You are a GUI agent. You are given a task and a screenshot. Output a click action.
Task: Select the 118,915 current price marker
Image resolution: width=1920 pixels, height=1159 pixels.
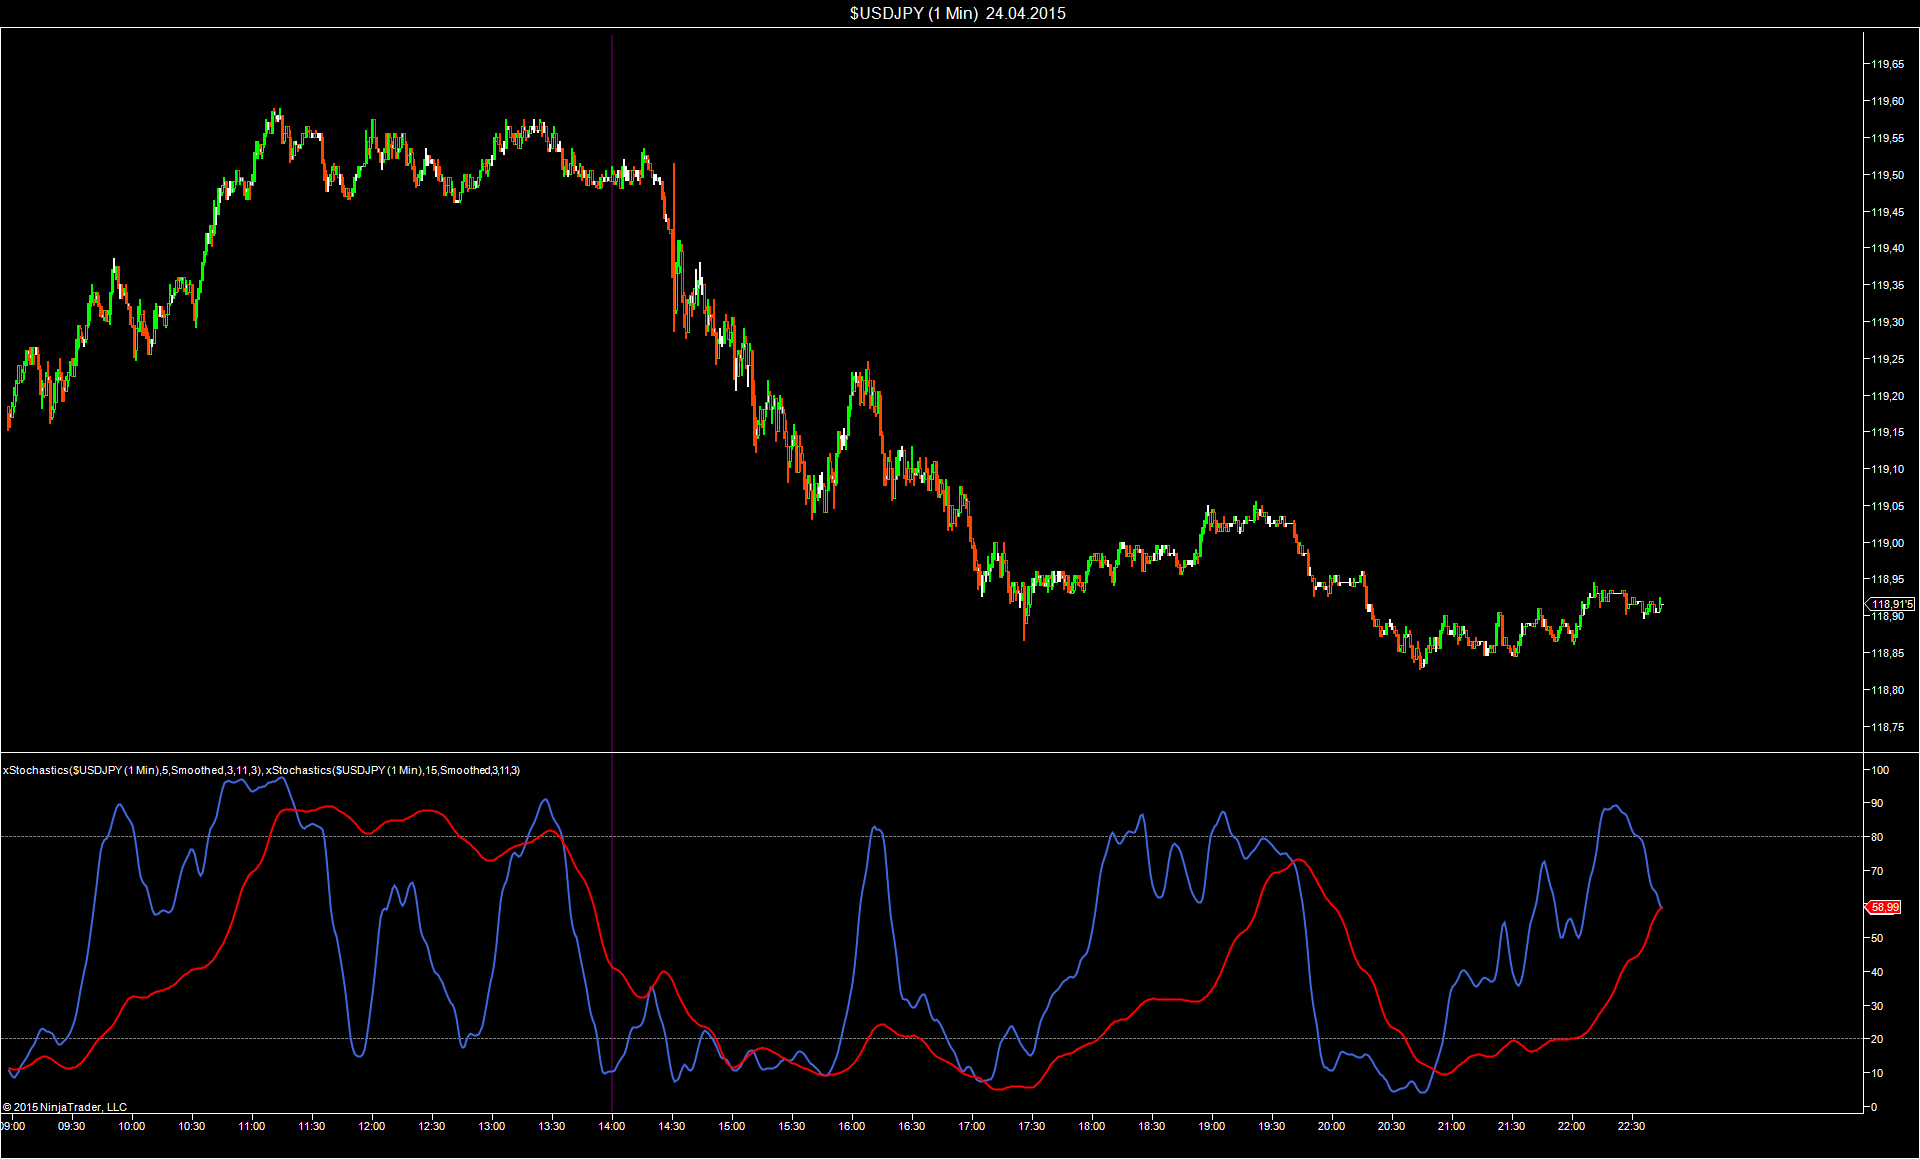point(1891,604)
